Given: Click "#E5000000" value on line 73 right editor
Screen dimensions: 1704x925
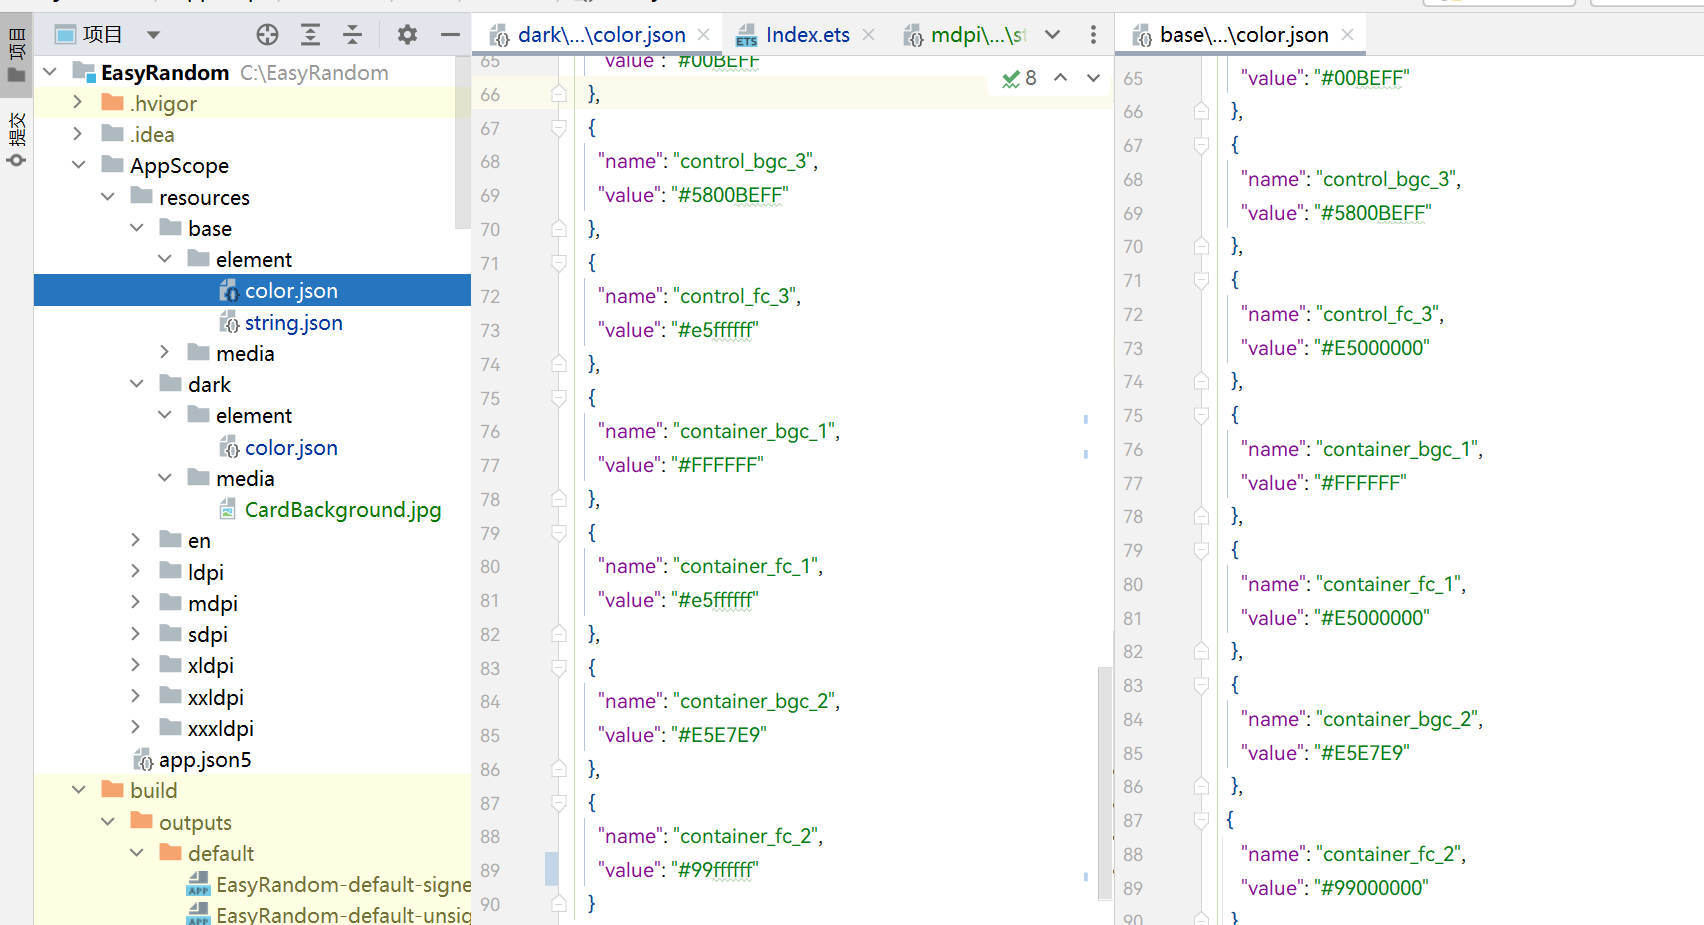Looking at the screenshot, I should coord(1372,348).
